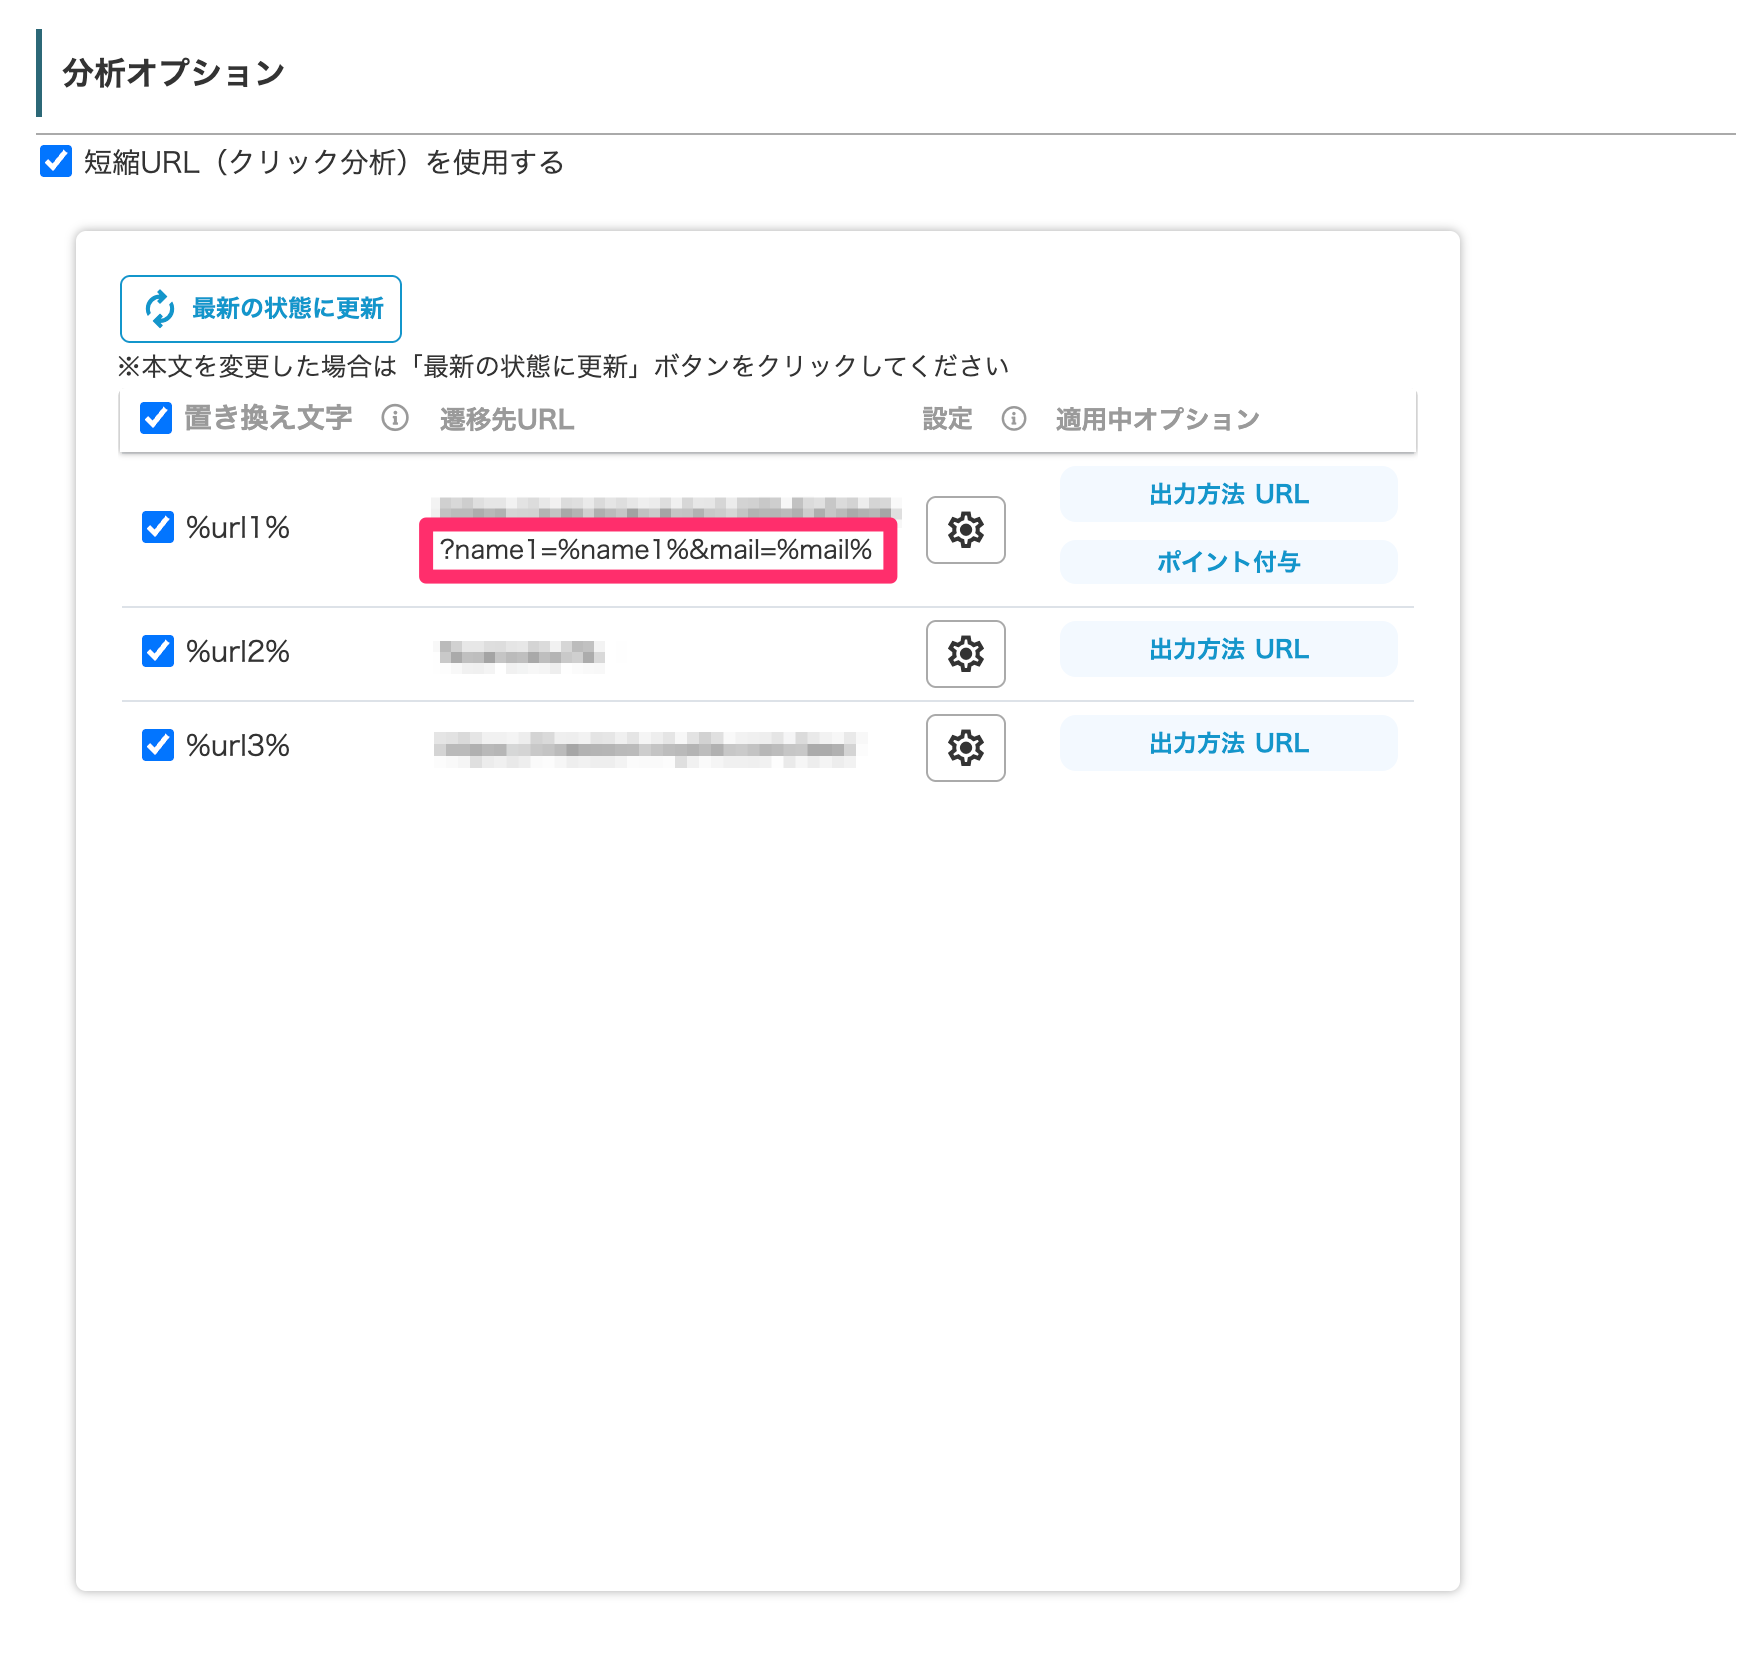Uncheck 短縮URL（クリック分析）を使用する checkbox
Screen dimensions: 1760x1680
coord(56,161)
